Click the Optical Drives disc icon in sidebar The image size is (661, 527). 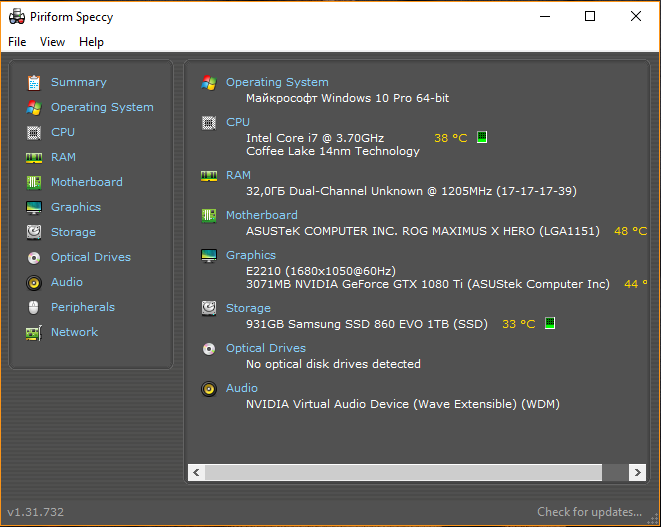click(34, 258)
